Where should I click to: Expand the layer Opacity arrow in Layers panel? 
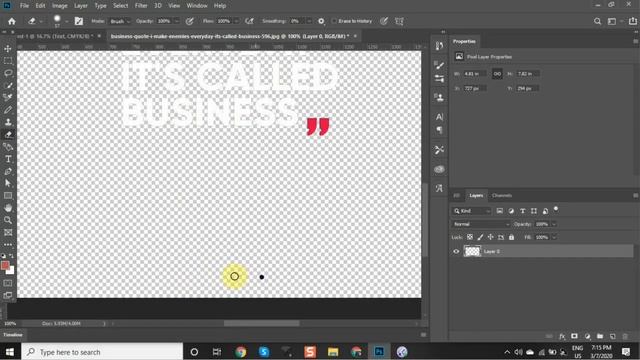(554, 224)
